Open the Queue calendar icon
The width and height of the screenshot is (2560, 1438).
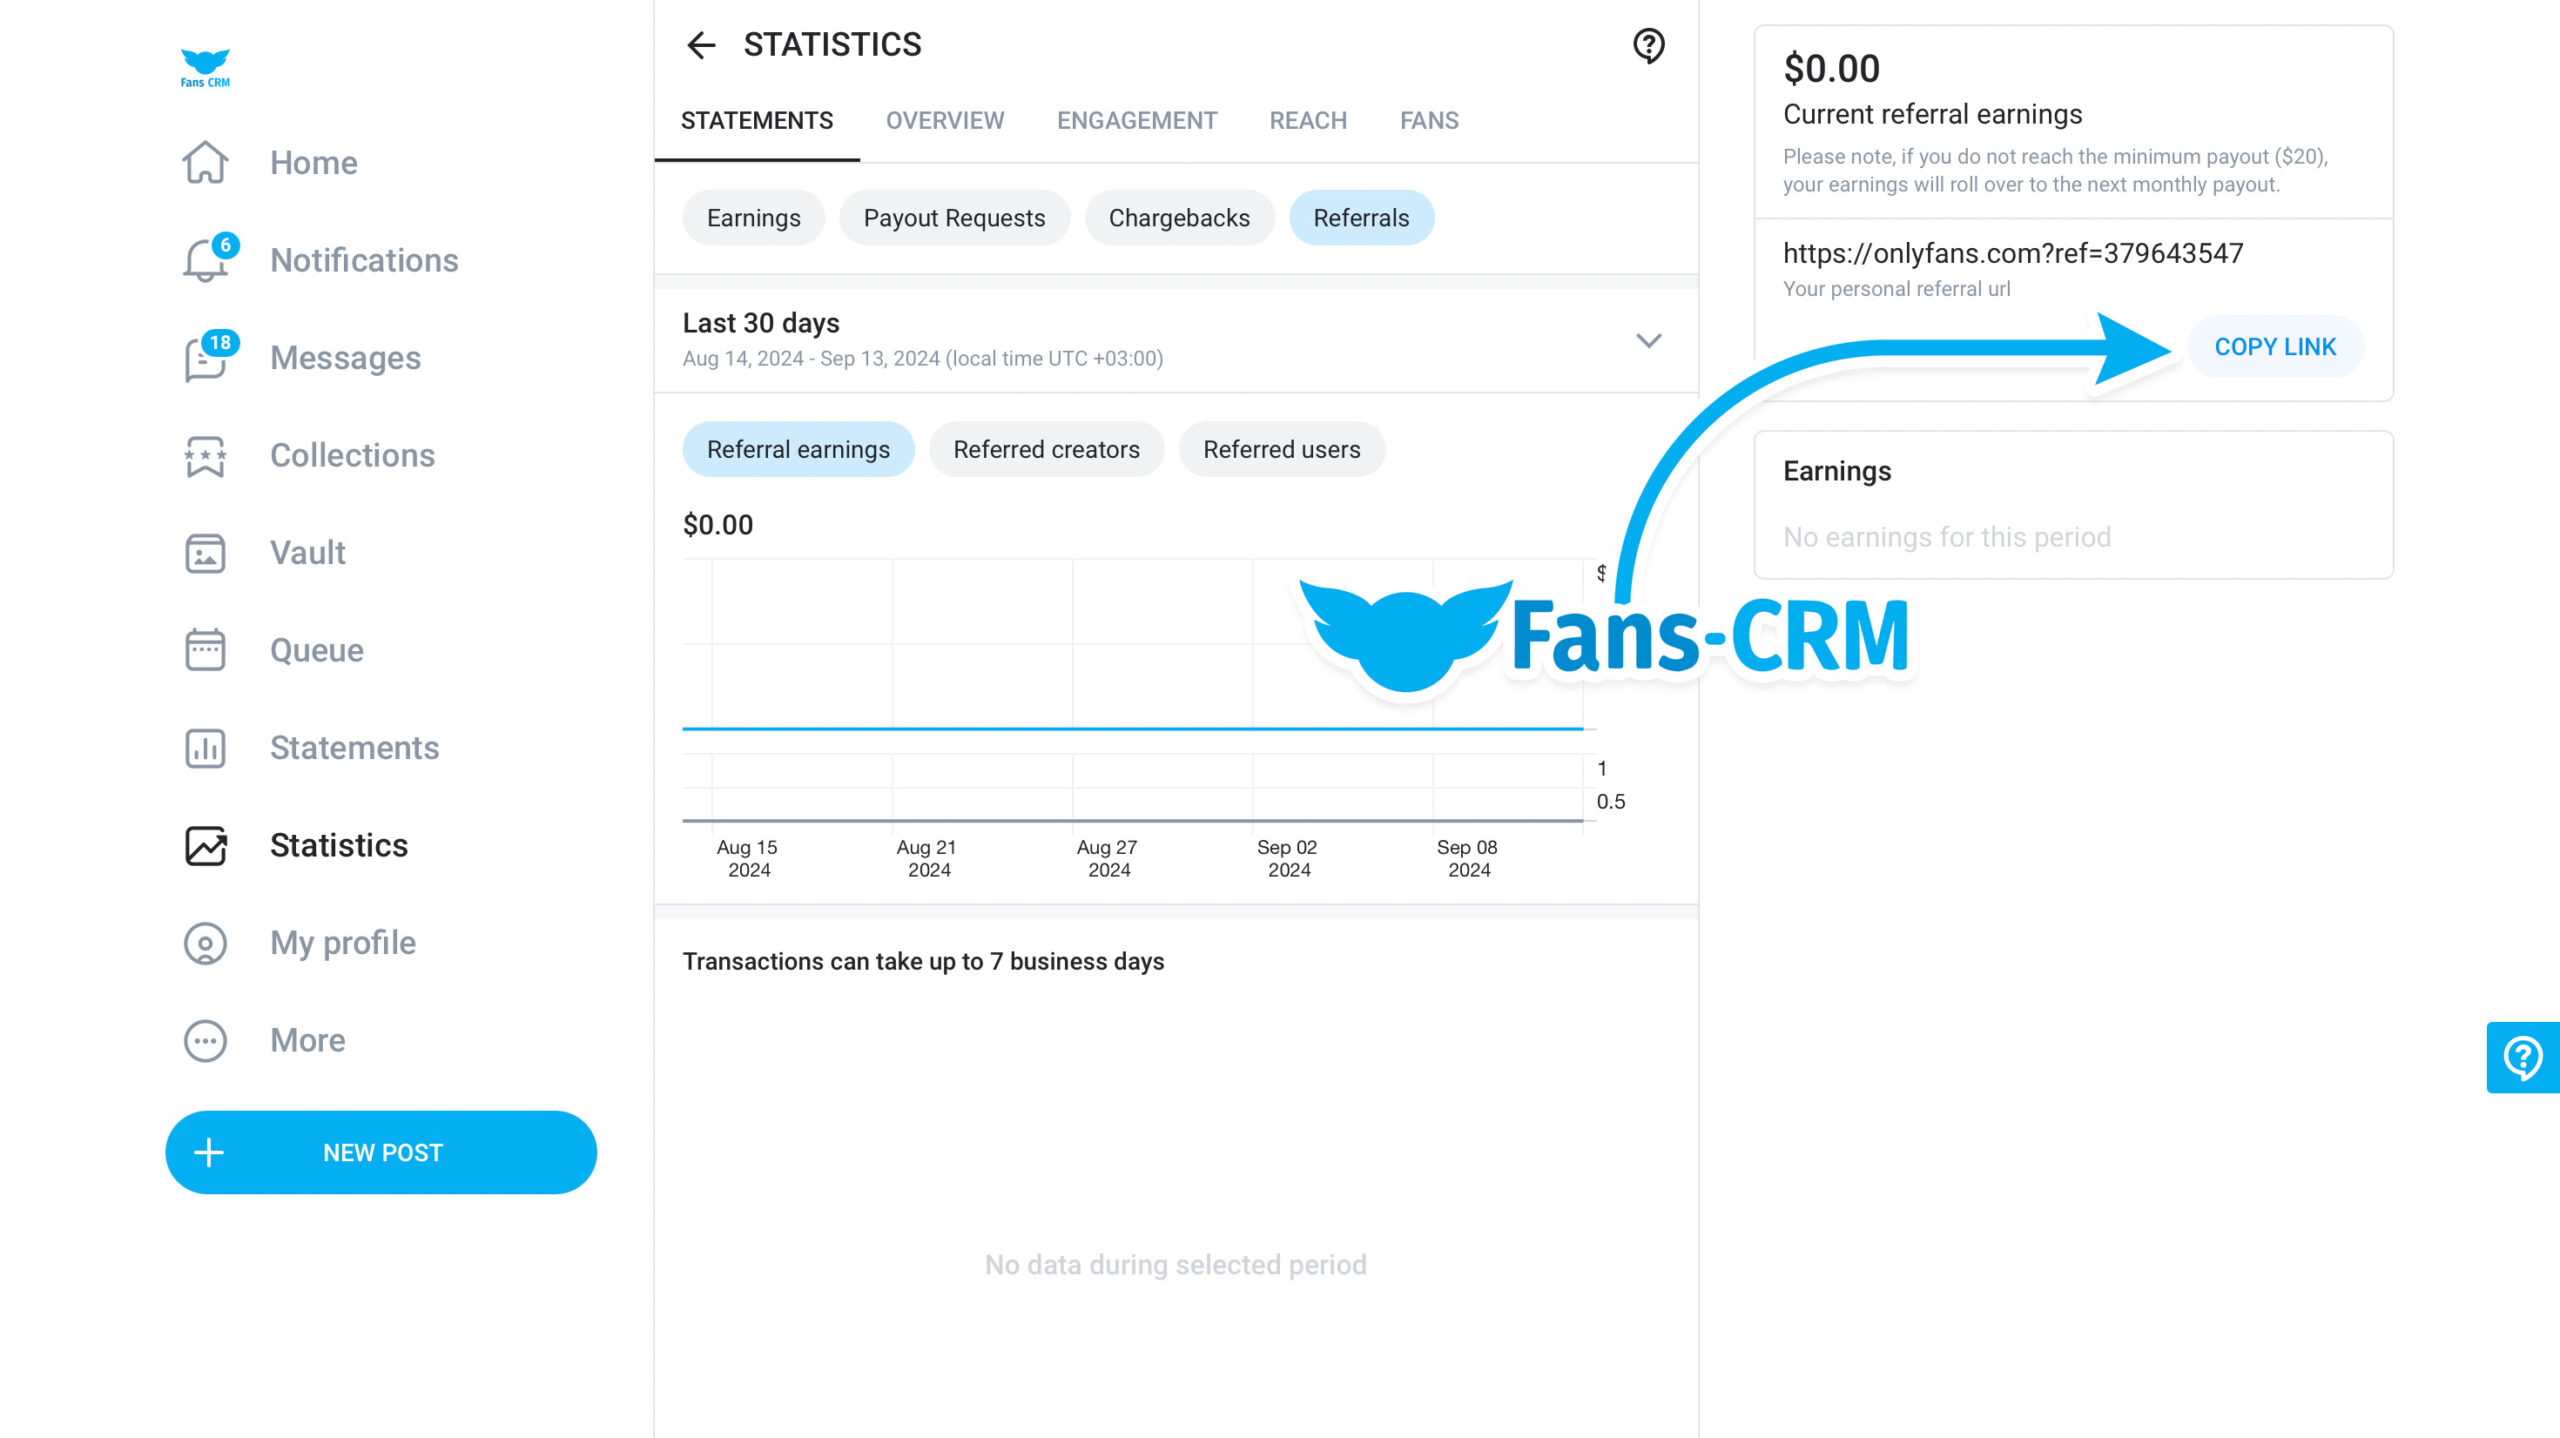pyautogui.click(x=205, y=650)
